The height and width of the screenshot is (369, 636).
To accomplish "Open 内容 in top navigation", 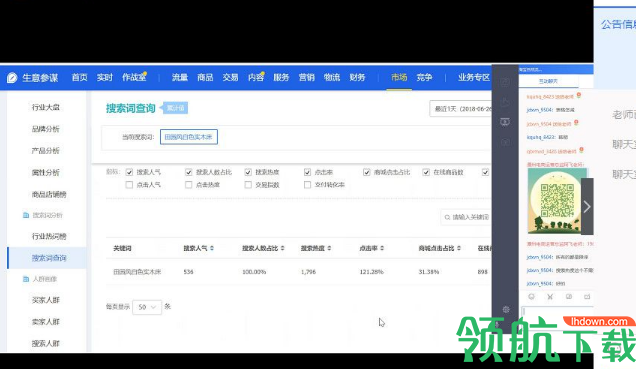I will point(256,77).
